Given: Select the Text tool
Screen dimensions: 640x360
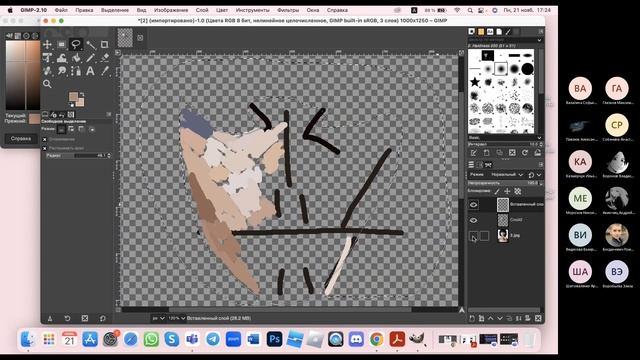Looking at the screenshot, I should (90, 71).
